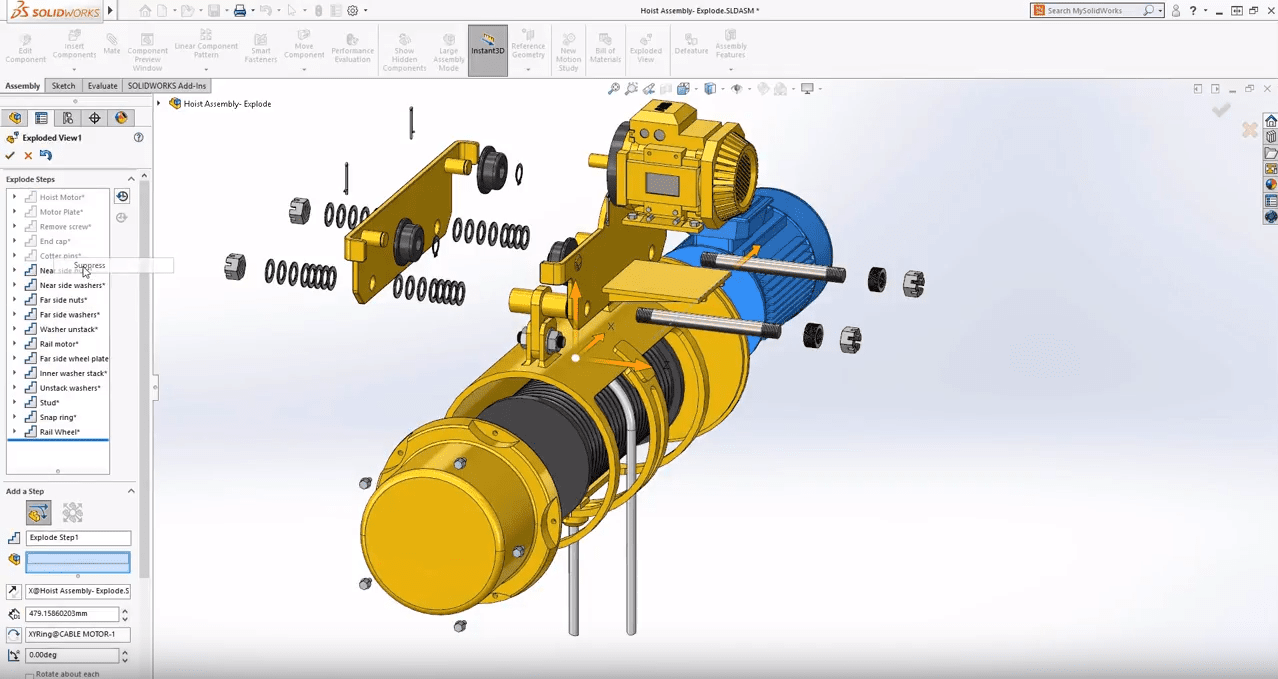Open the DisplayManager color sphere tab

[x=121, y=118]
